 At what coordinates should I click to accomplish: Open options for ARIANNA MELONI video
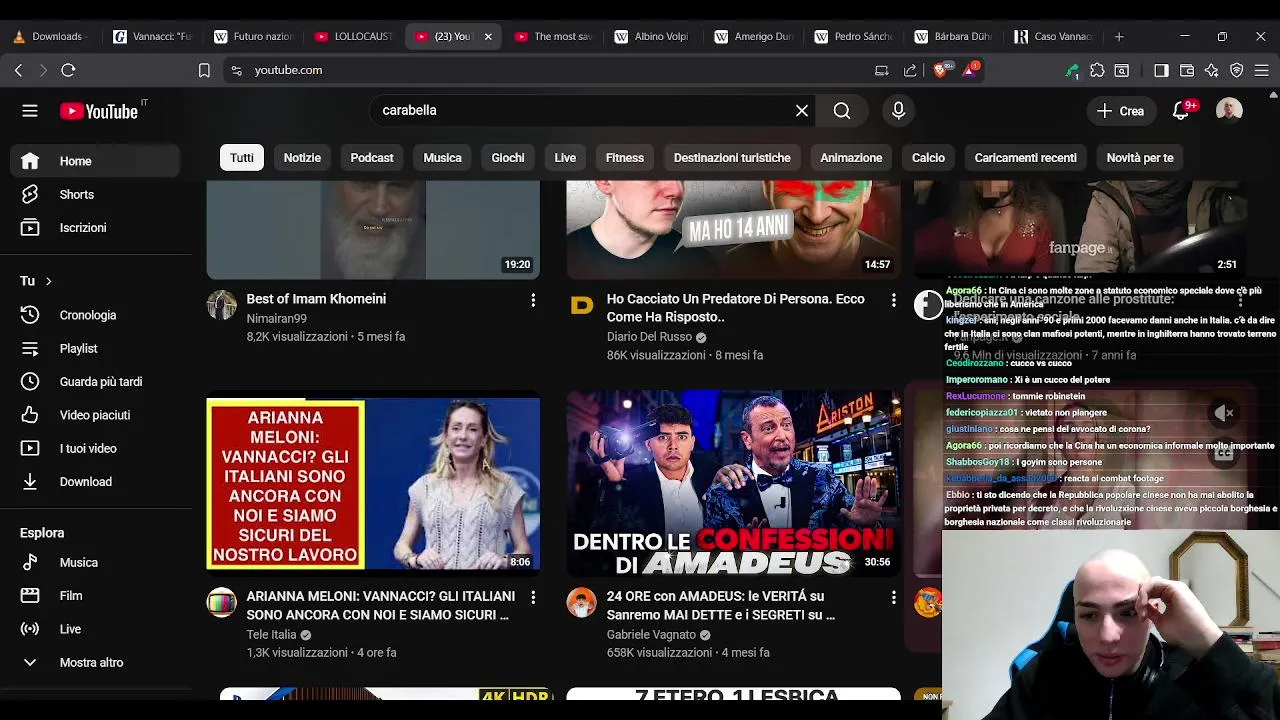tap(533, 597)
